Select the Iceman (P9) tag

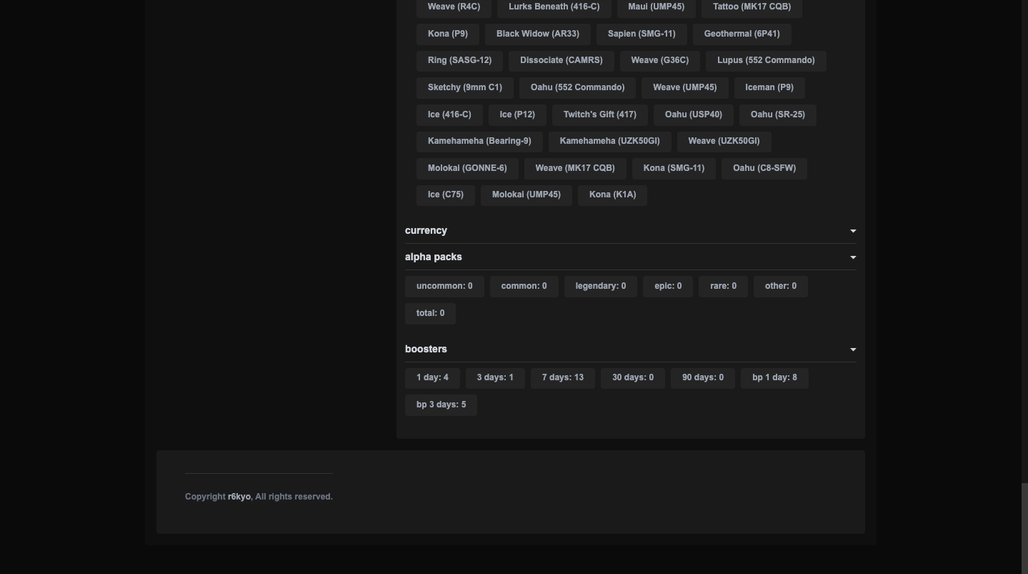(x=769, y=88)
